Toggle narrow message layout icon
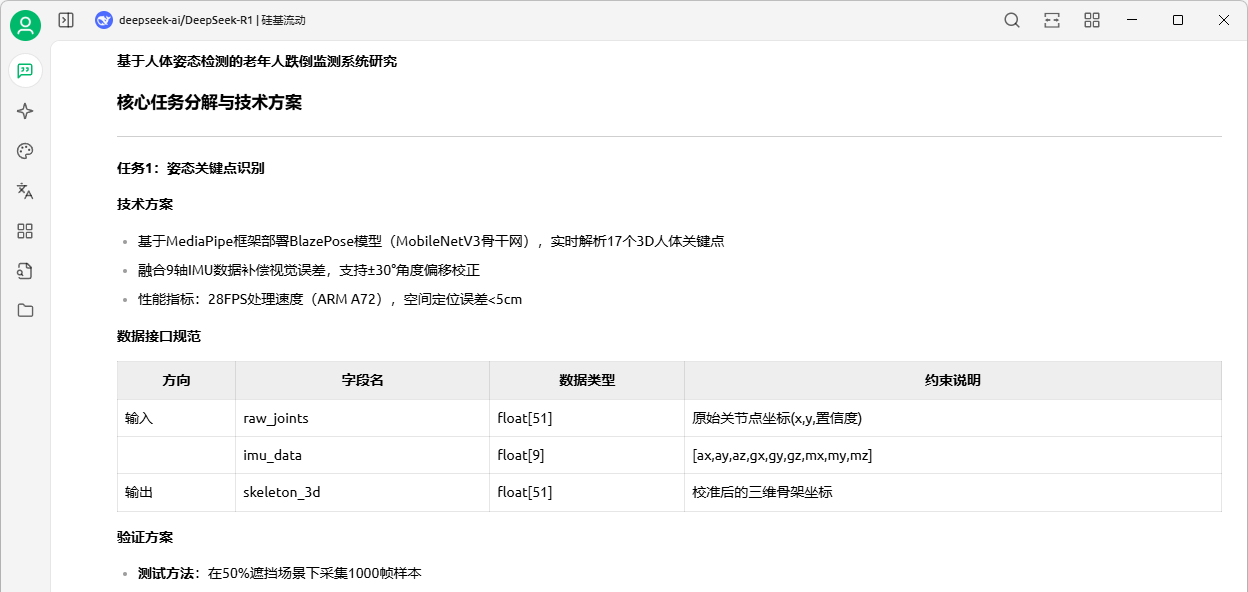Image resolution: width=1248 pixels, height=592 pixels. coord(1052,20)
